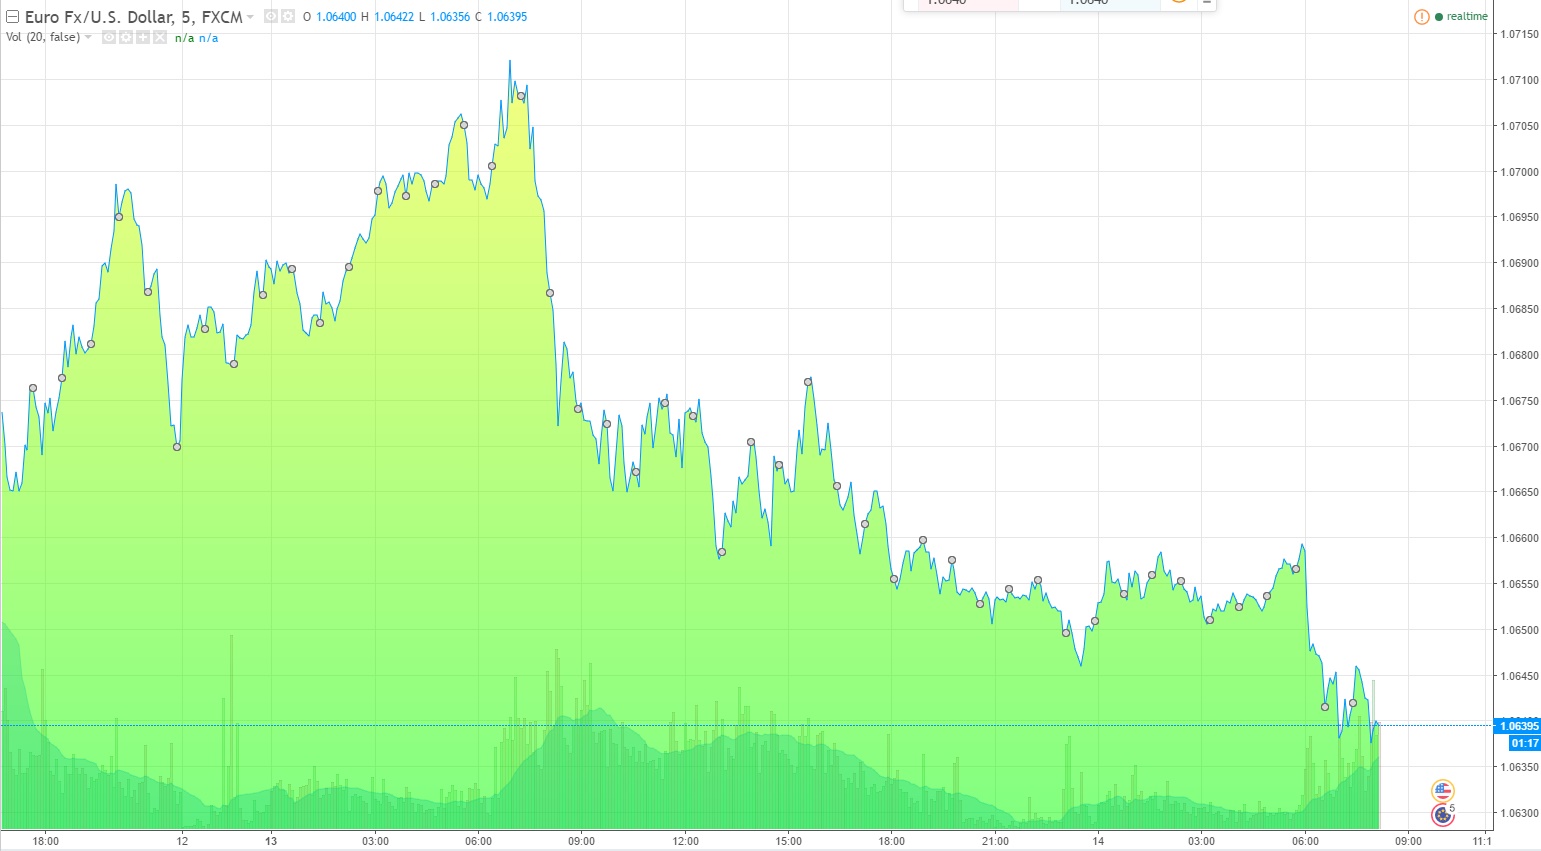Viewport: 1541px width, 851px height.
Task: Click the green realtime status indicator
Action: [1461, 17]
